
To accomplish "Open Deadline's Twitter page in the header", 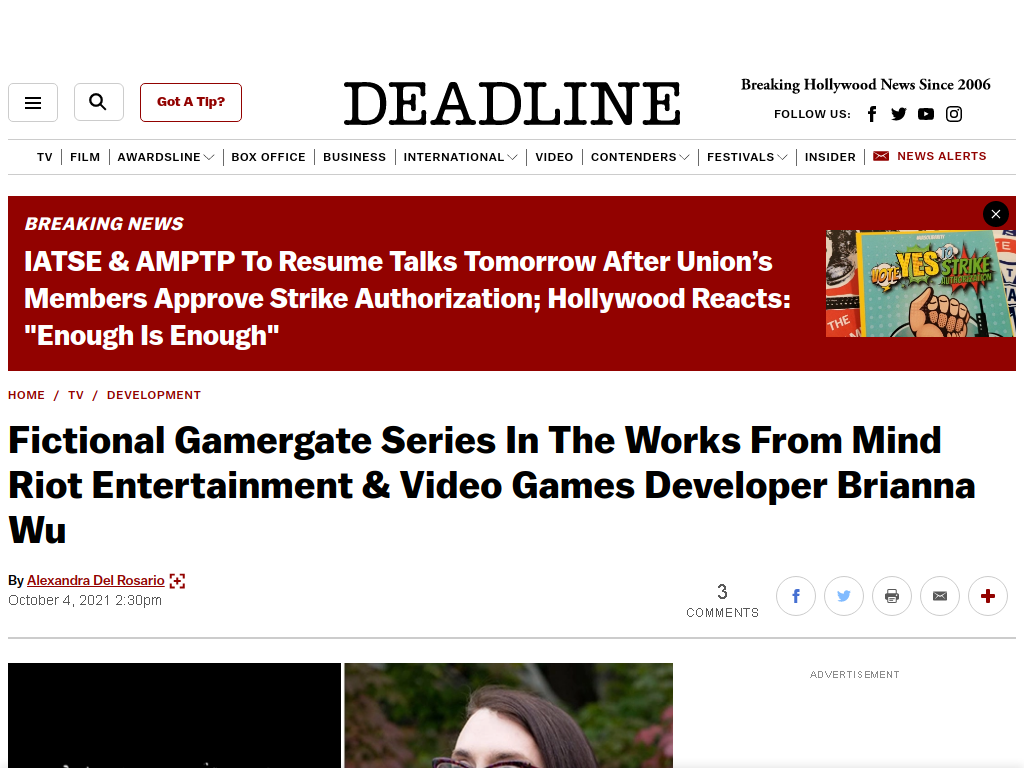I will [x=899, y=114].
